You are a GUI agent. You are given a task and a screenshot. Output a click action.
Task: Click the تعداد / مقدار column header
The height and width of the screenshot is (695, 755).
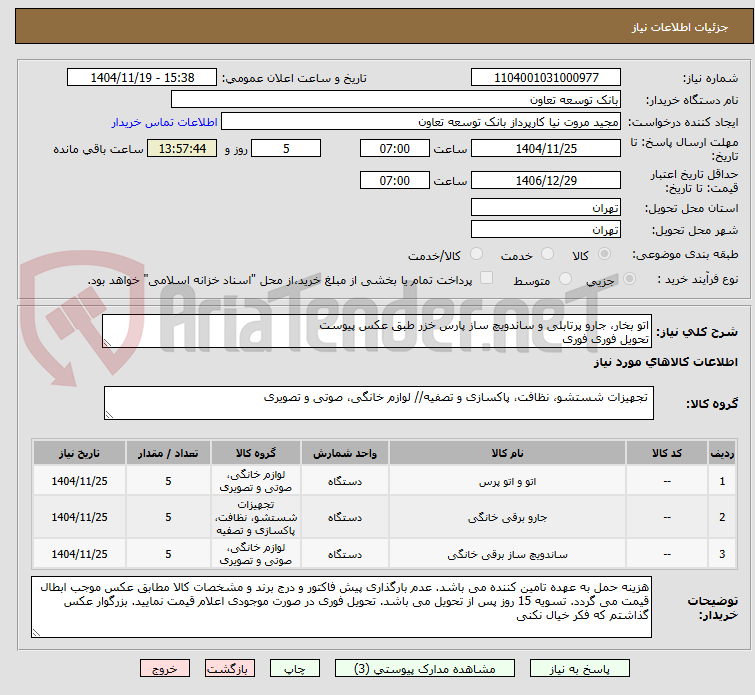(168, 453)
